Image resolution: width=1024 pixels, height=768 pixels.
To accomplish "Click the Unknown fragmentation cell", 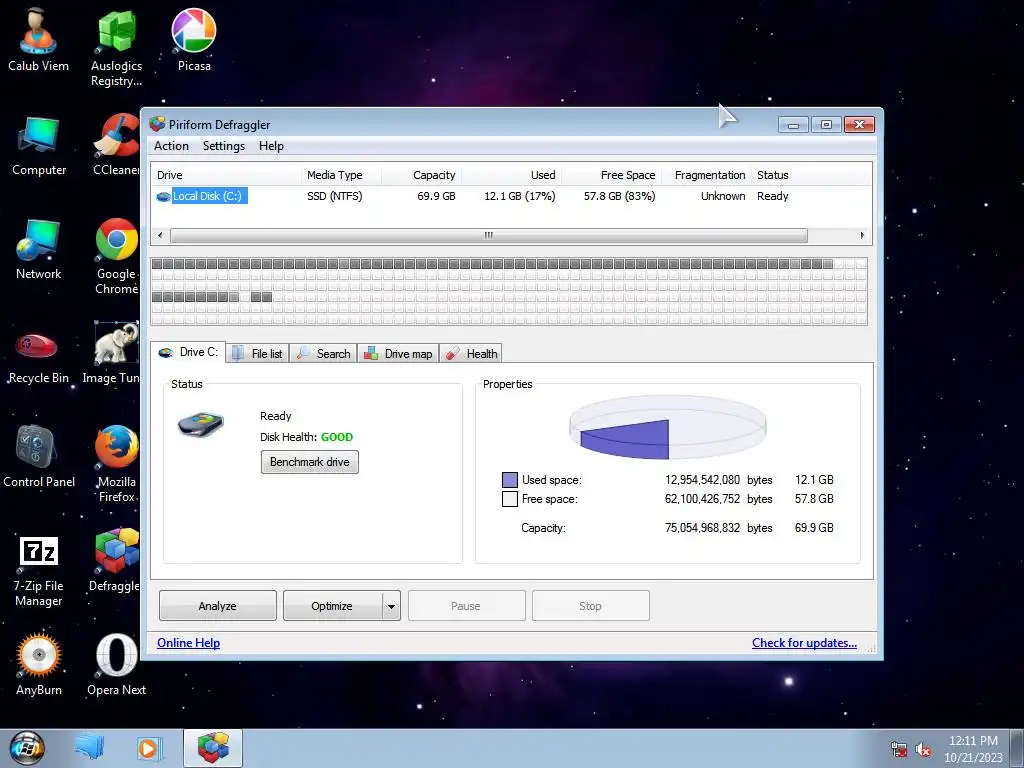I will pos(723,196).
